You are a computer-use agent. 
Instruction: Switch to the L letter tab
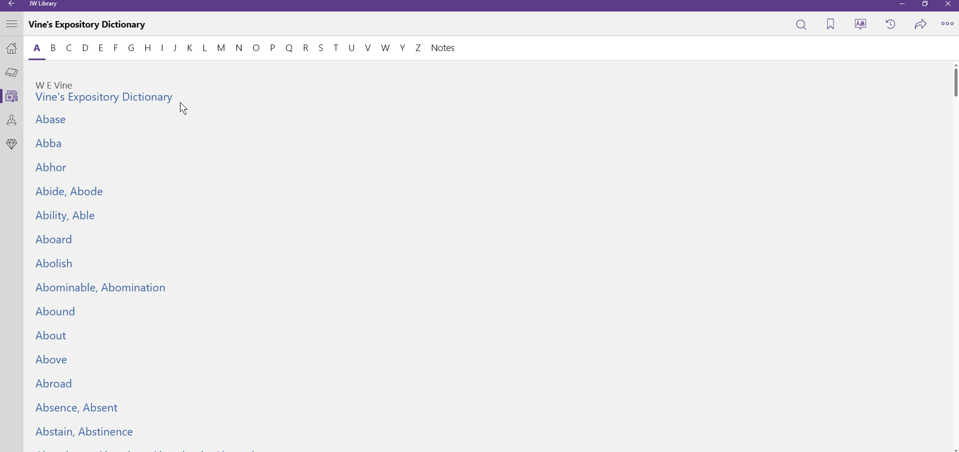[x=204, y=48]
